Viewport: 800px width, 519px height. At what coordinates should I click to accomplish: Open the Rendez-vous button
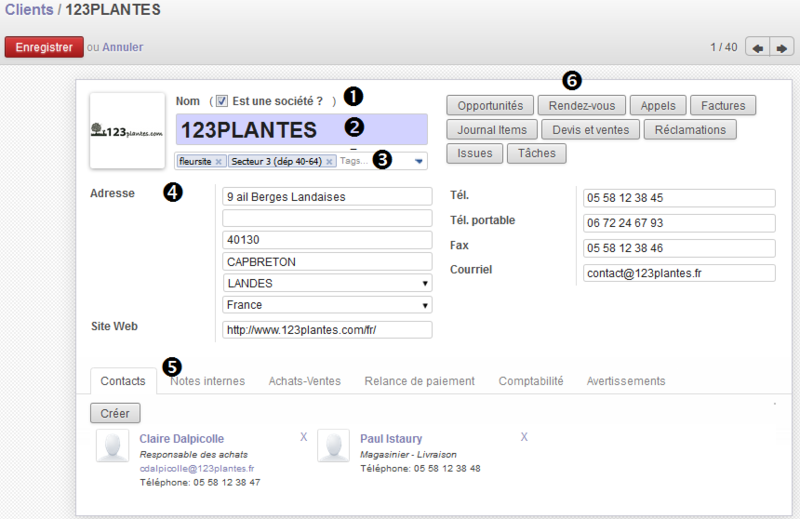point(582,106)
